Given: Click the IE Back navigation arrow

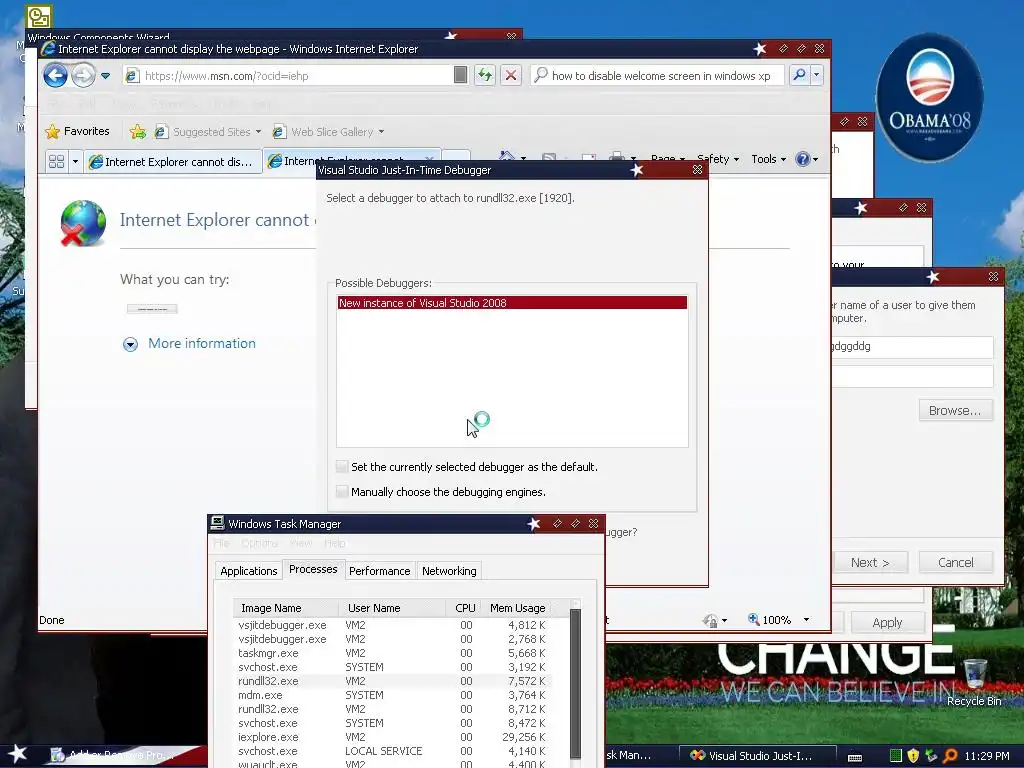Looking at the screenshot, I should pos(56,76).
